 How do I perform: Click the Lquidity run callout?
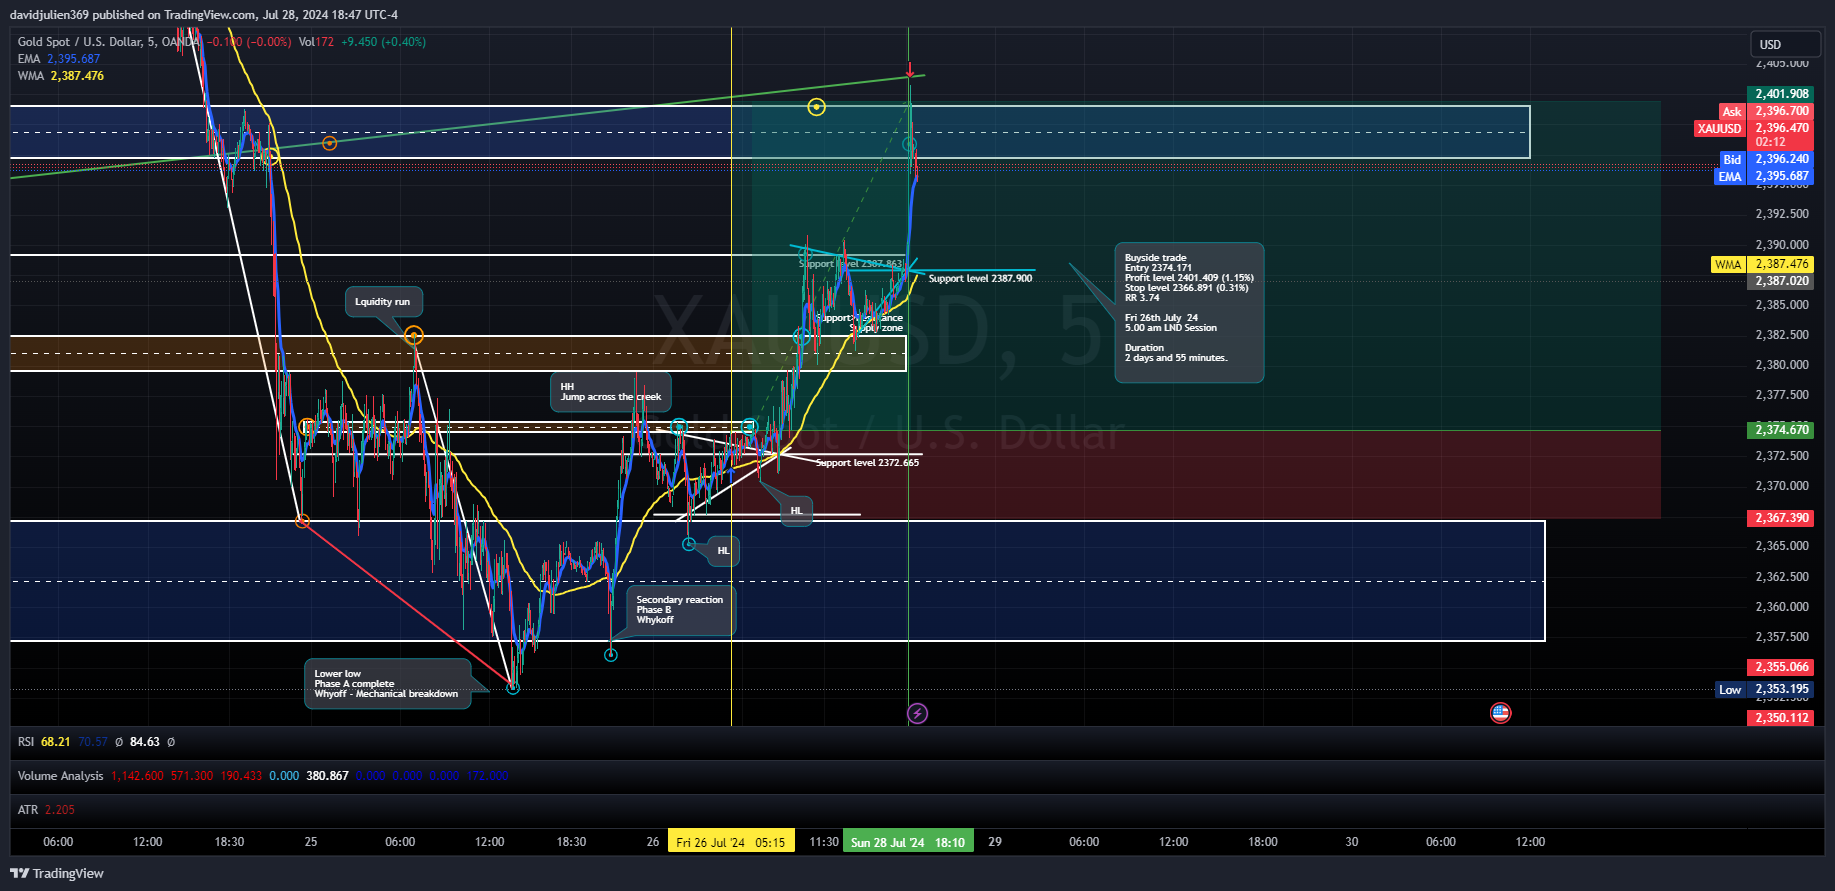pyautogui.click(x=383, y=302)
